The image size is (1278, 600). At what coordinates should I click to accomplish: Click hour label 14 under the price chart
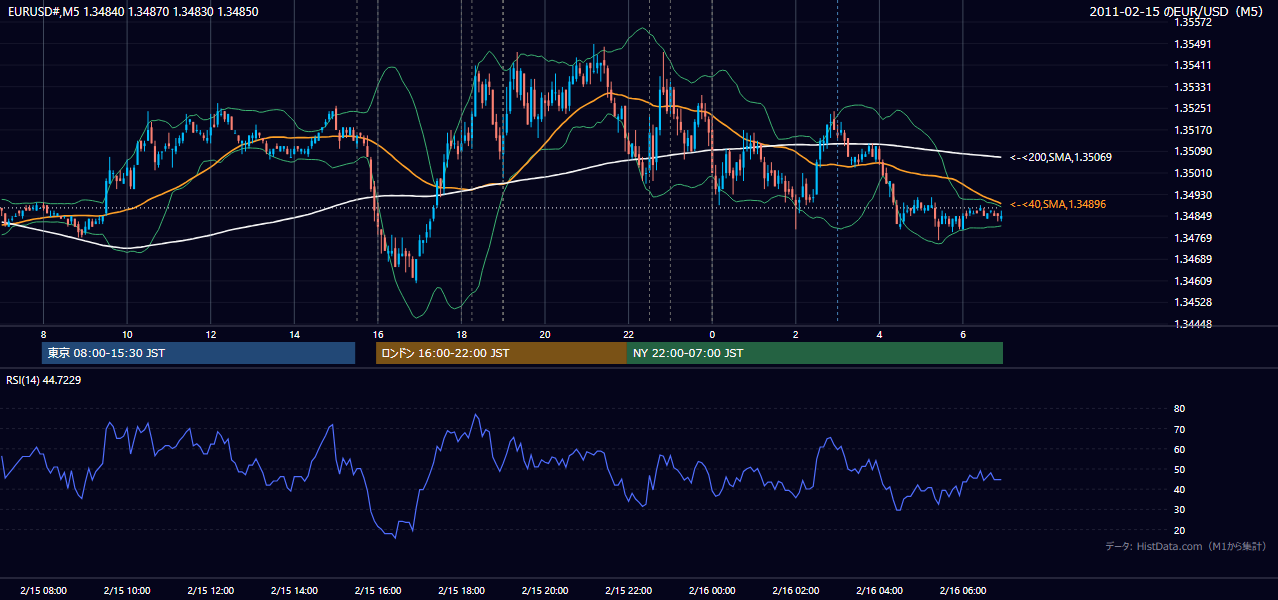294,334
